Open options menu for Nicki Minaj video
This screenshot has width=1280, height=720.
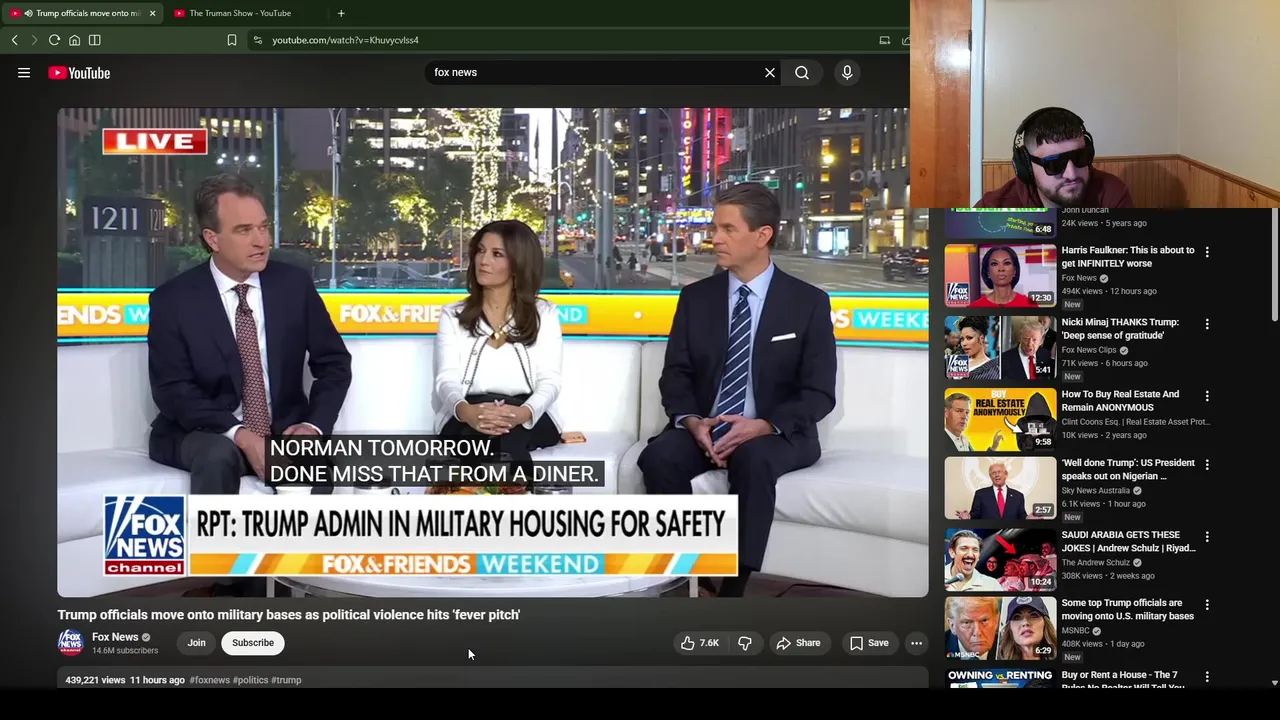1207,324
